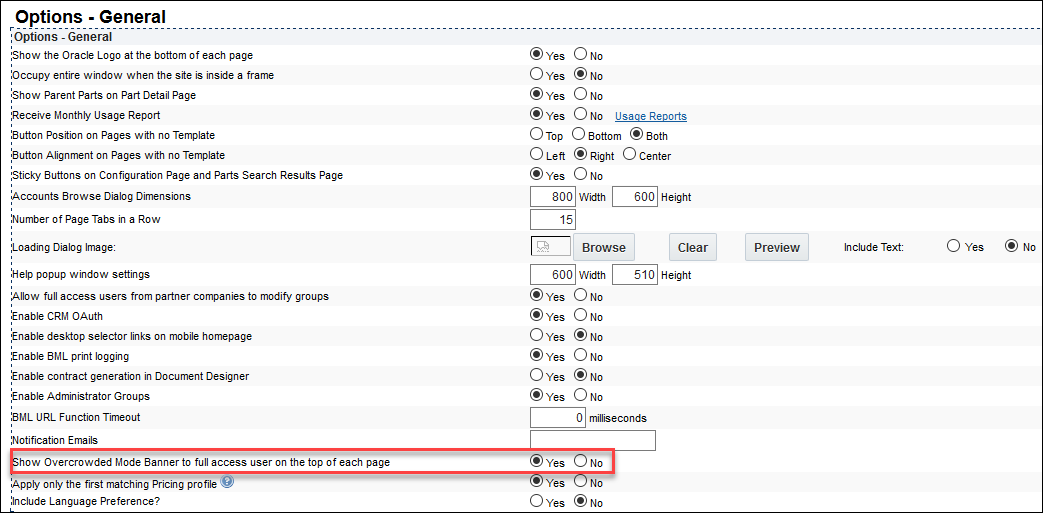Open the Pricing profile help icon

225,482
